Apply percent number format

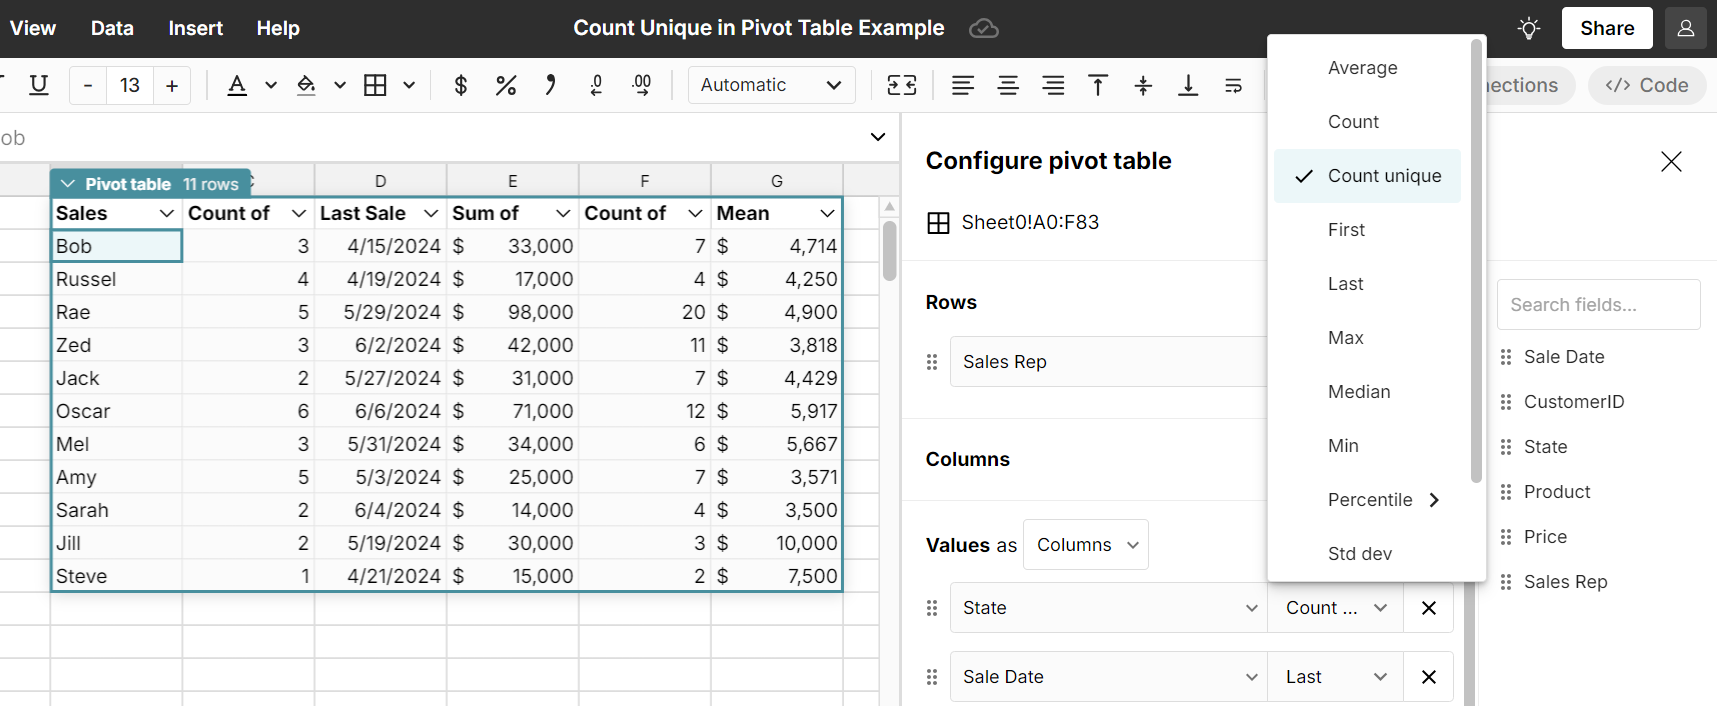[x=506, y=85]
